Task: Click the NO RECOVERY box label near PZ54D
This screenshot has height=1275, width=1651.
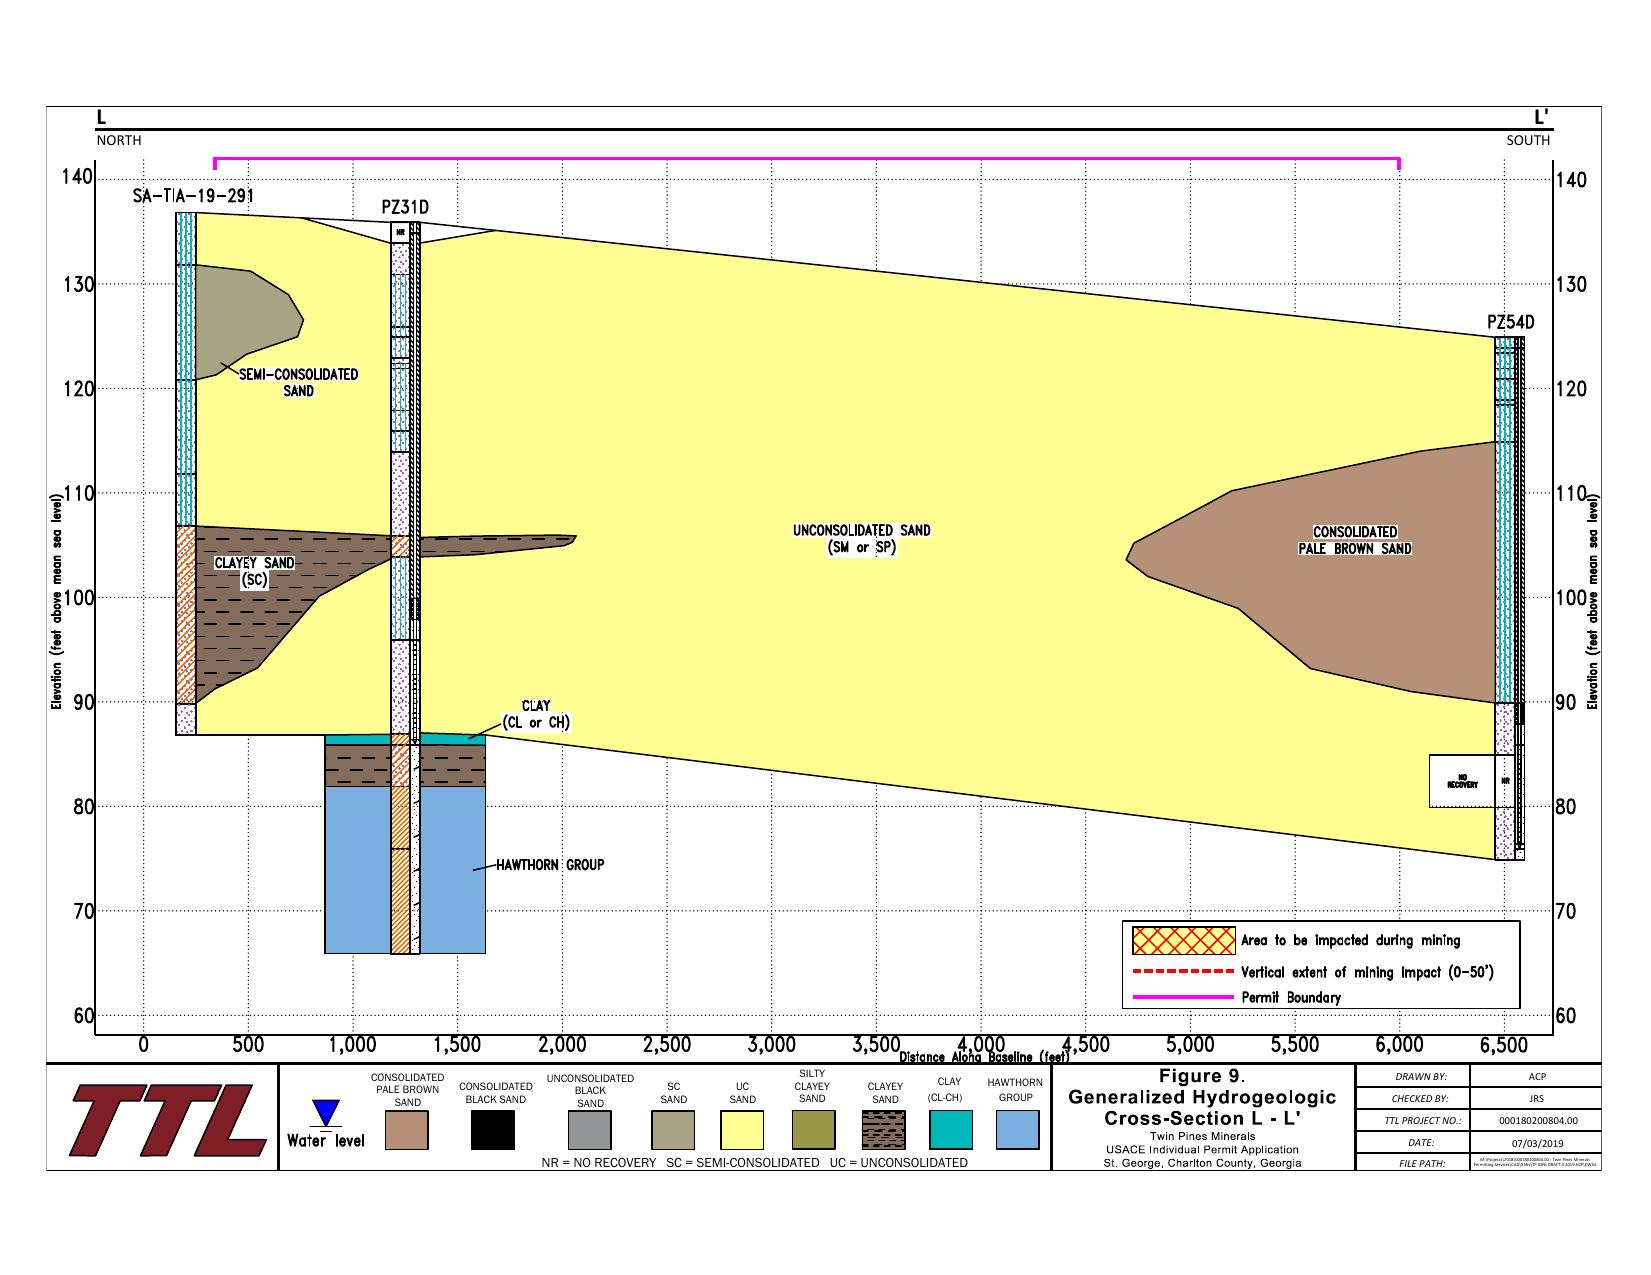Action: pos(1462,782)
